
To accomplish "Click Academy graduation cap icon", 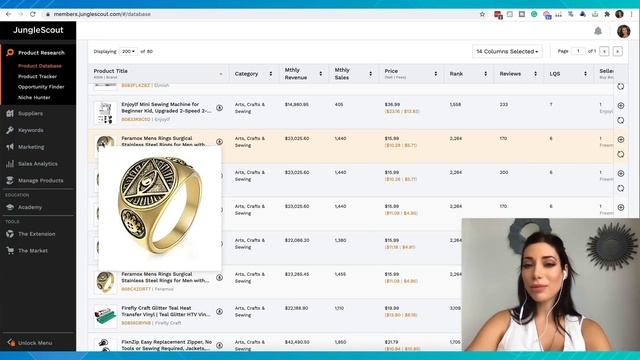I will (x=10, y=207).
